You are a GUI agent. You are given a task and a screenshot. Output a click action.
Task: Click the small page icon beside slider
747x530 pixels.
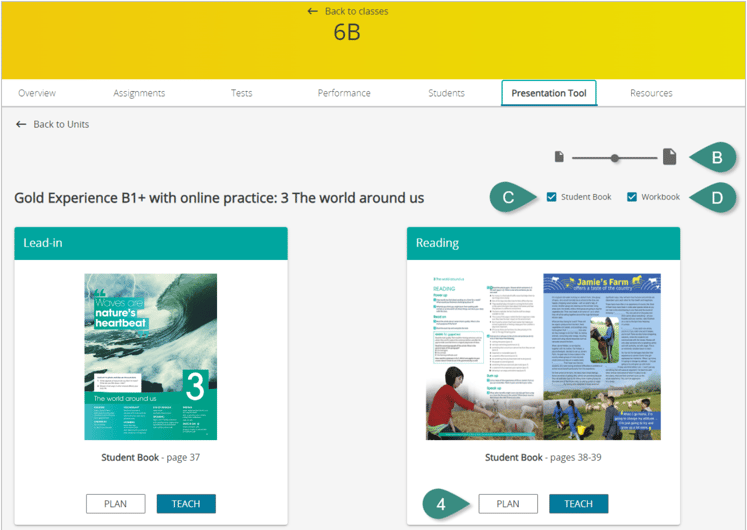(560, 157)
